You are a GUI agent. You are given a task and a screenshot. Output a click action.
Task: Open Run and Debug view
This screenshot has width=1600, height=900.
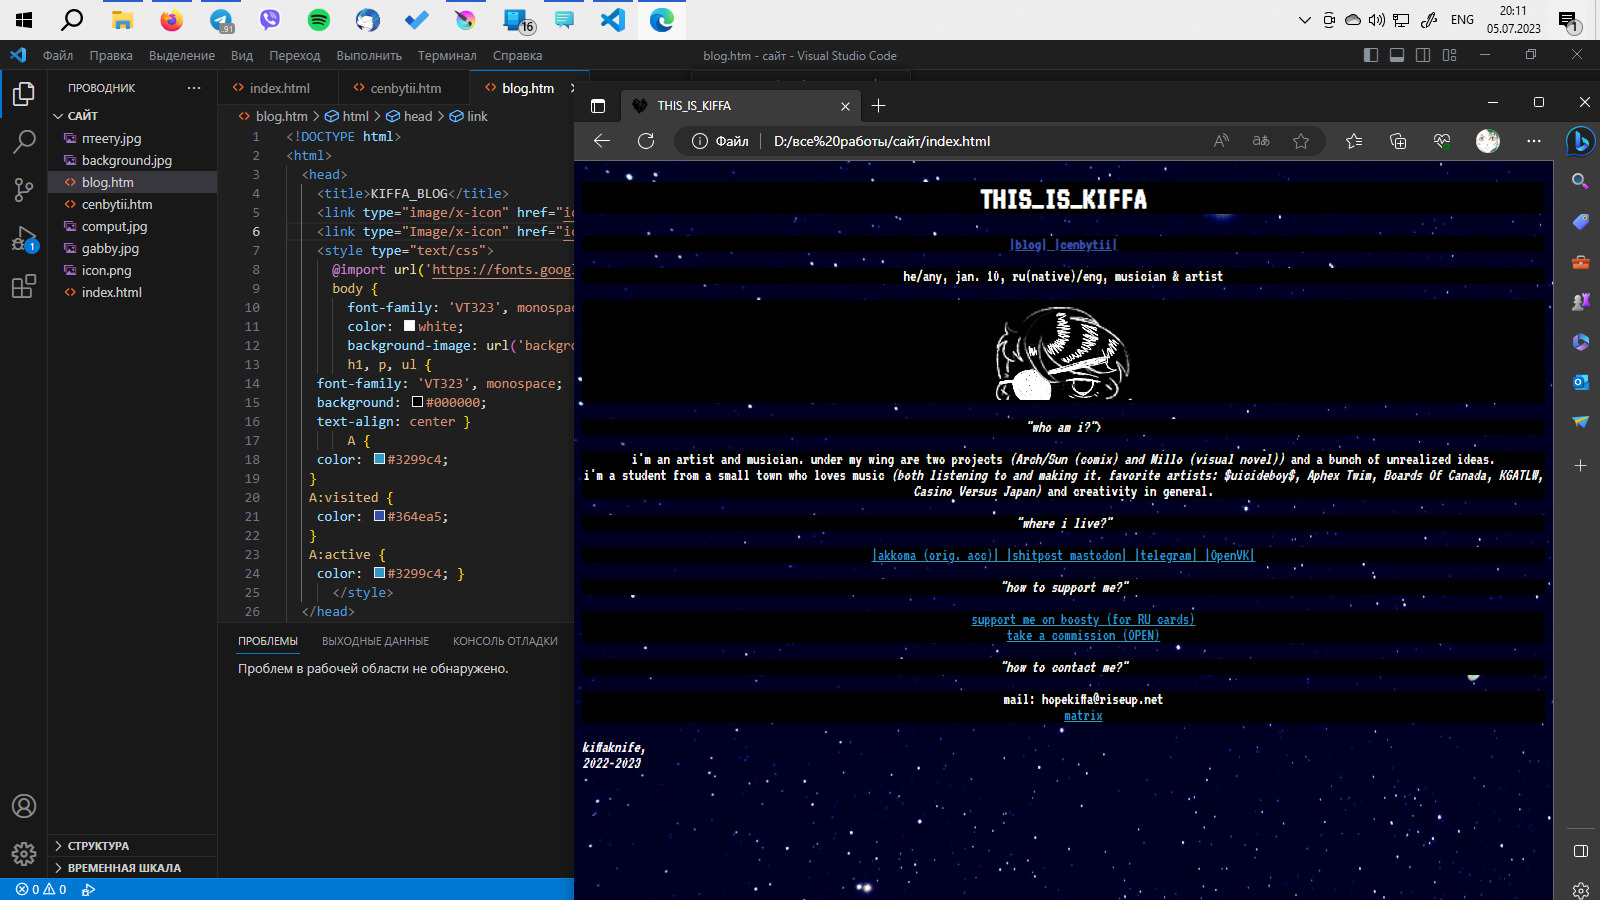coord(24,239)
